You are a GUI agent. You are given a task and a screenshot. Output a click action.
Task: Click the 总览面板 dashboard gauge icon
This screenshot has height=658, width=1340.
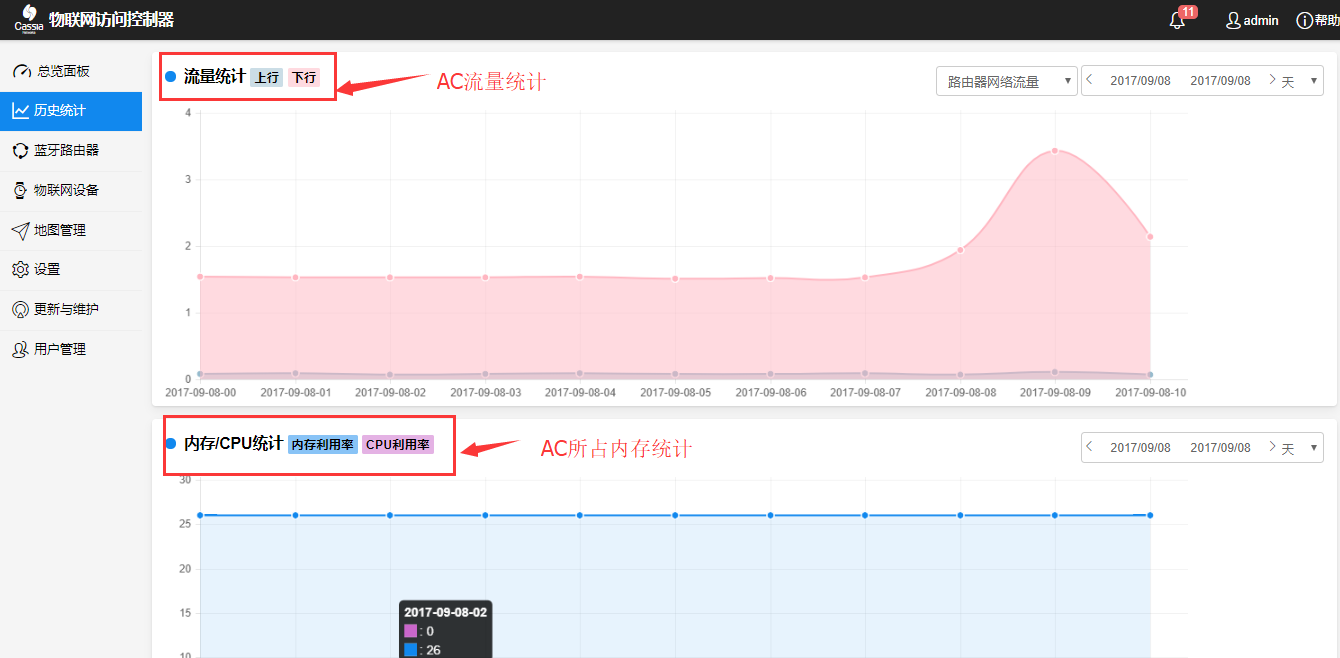21,71
